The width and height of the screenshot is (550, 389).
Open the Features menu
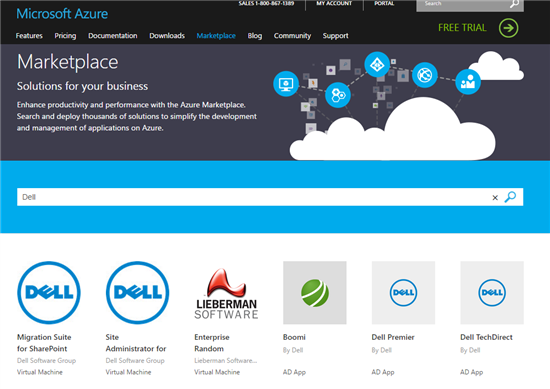click(x=29, y=36)
